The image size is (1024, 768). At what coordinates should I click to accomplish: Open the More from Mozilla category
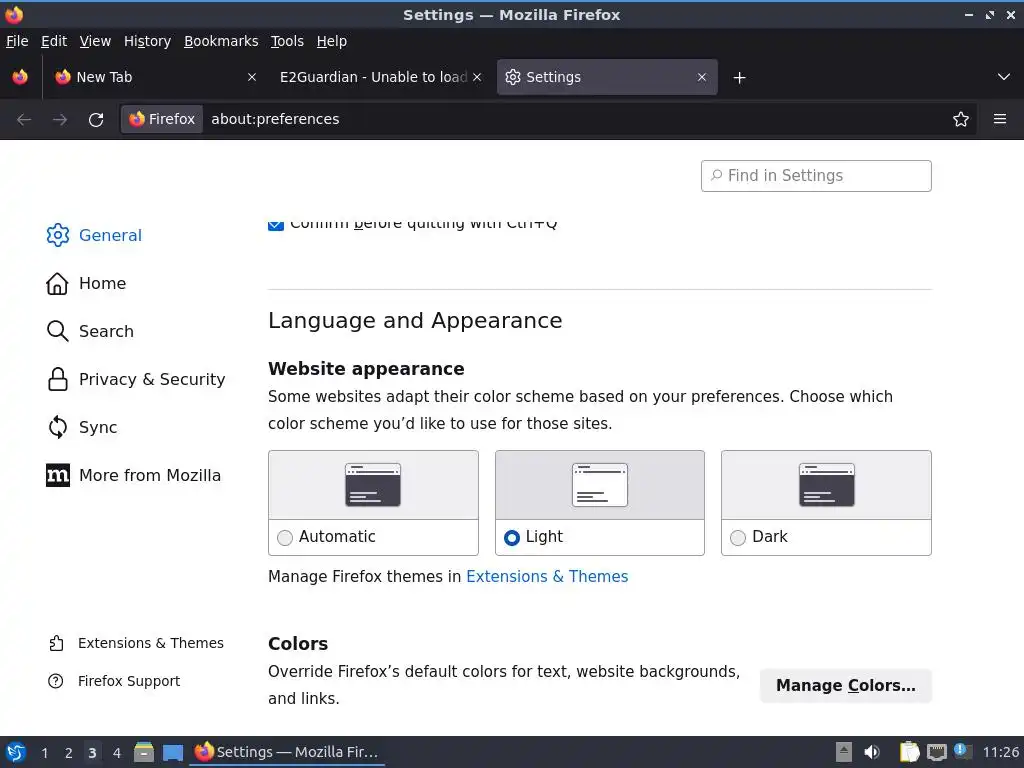[150, 475]
